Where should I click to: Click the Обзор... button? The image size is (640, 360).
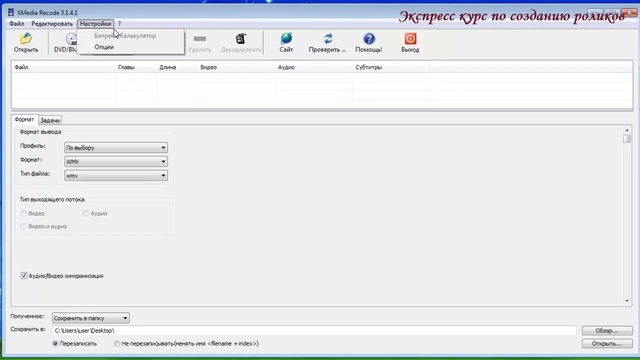607,331
